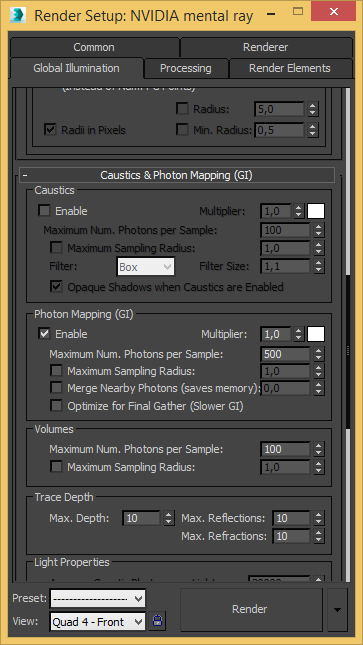This screenshot has width=363, height=645.
Task: Maximize the Render Setup window
Action: 298,12
